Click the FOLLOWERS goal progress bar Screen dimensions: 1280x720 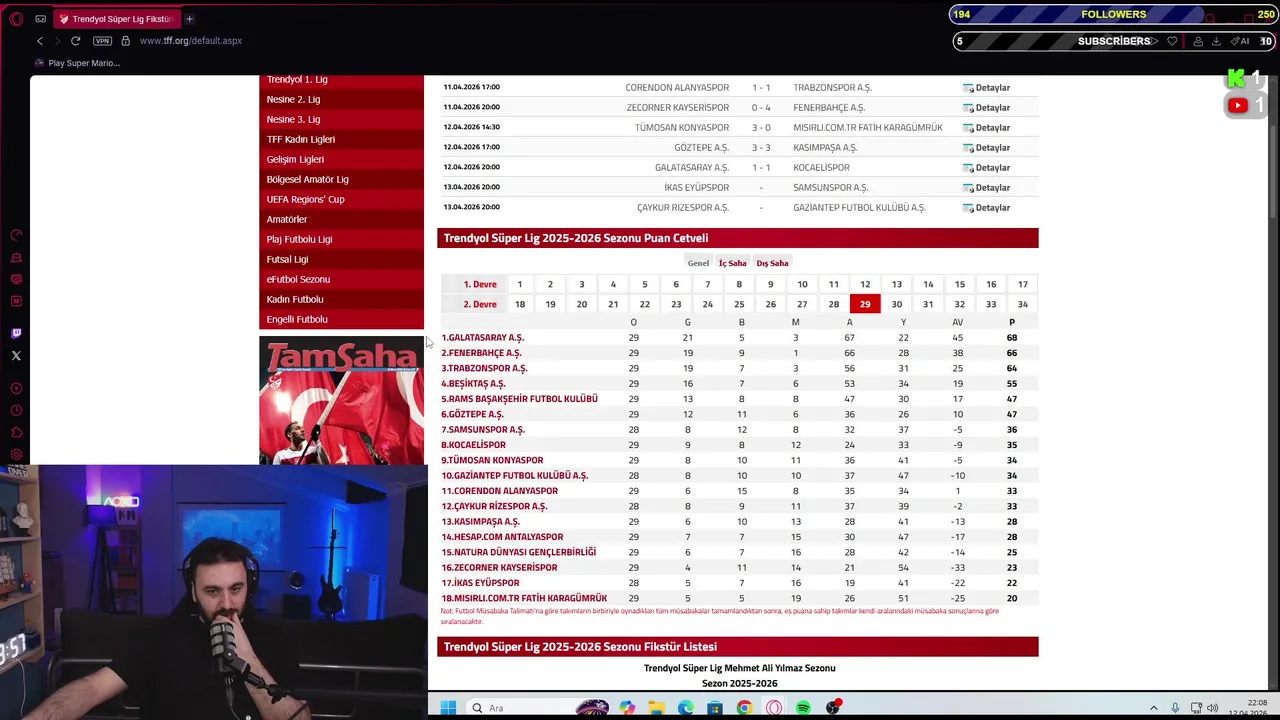tap(1113, 14)
